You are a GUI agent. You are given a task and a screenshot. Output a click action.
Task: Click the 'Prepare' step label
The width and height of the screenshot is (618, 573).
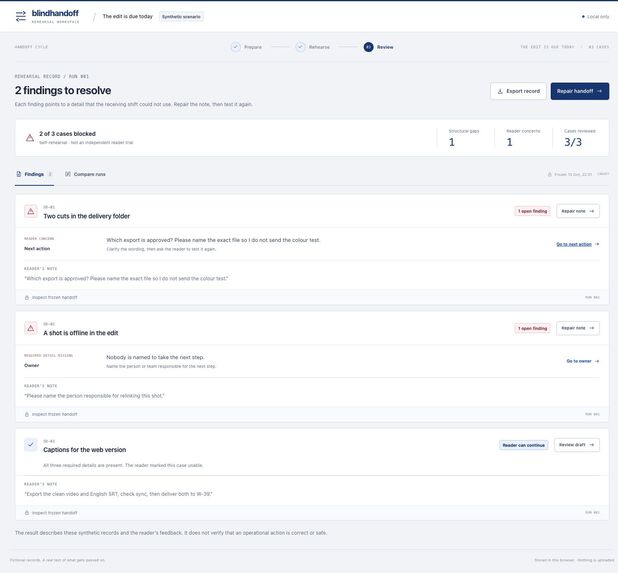(253, 47)
